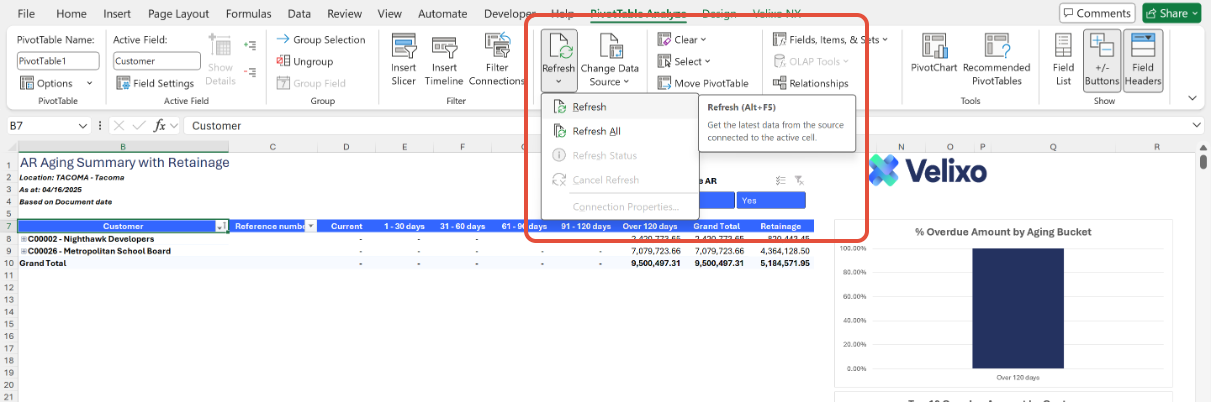Screen dimensions: 1211x402
Task: Click the Share button
Action: [x=1174, y=13]
